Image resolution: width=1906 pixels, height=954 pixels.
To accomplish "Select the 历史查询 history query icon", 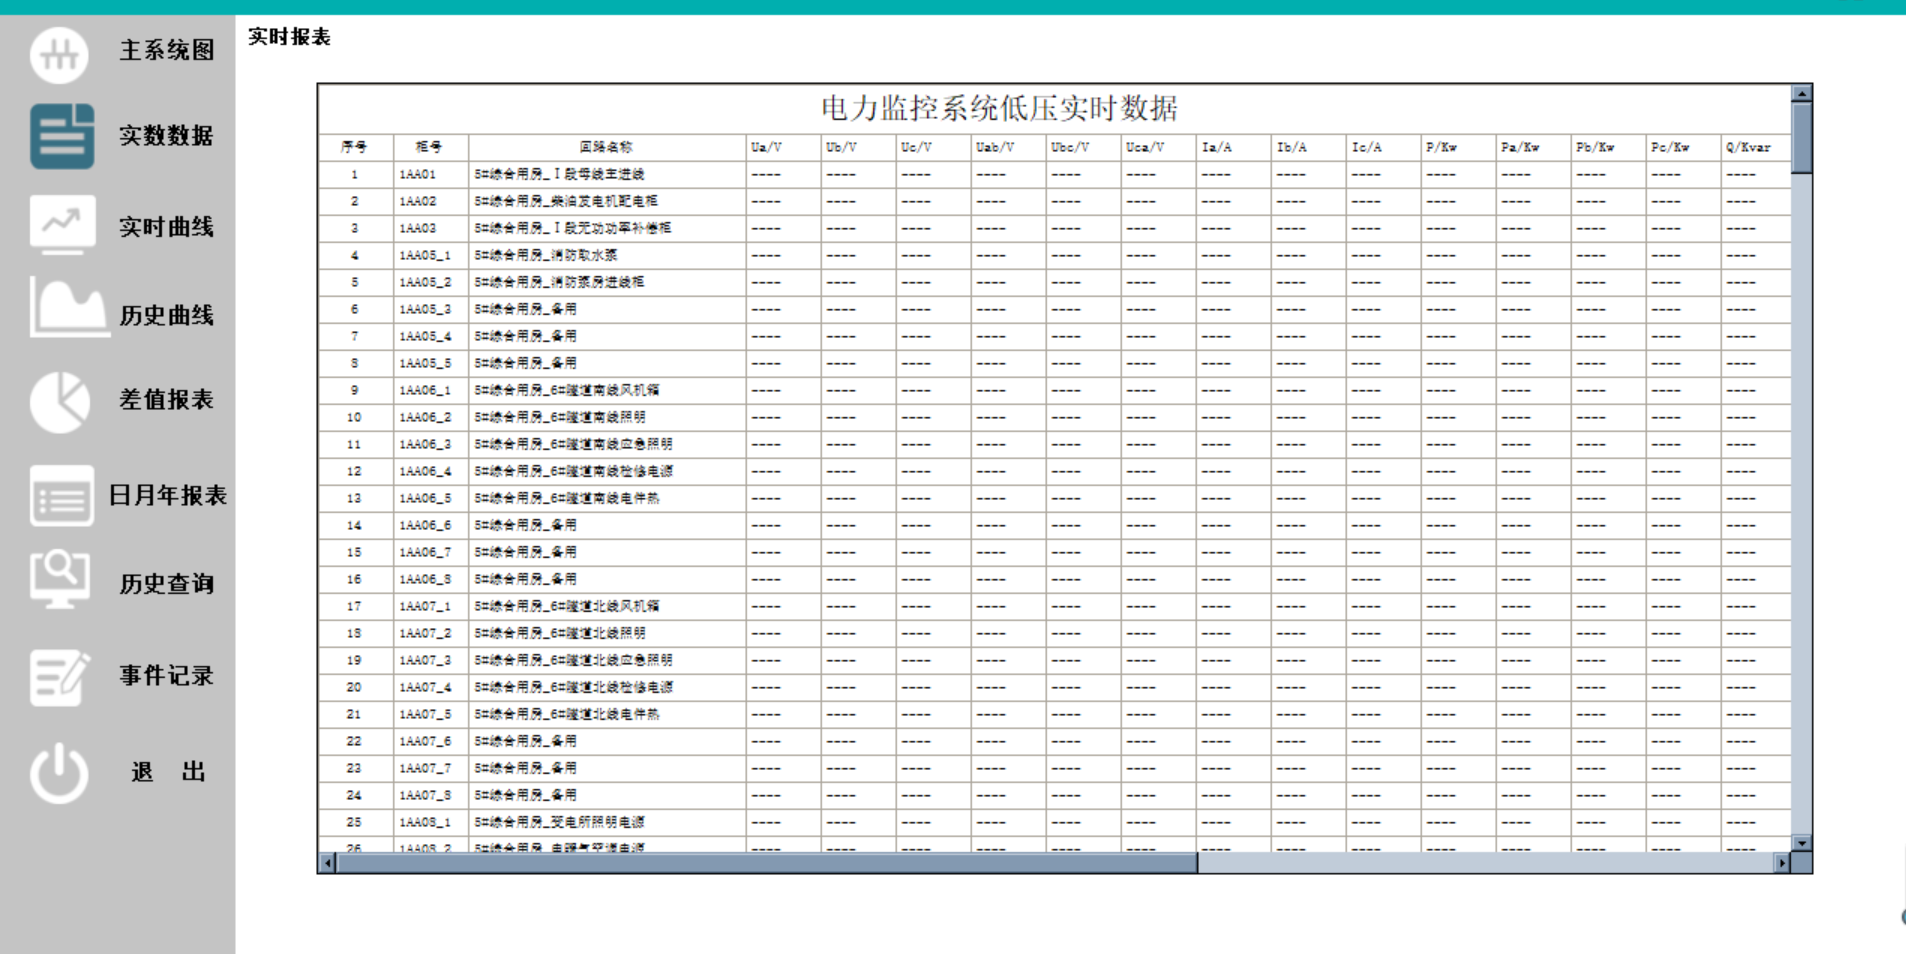I will [x=60, y=581].
